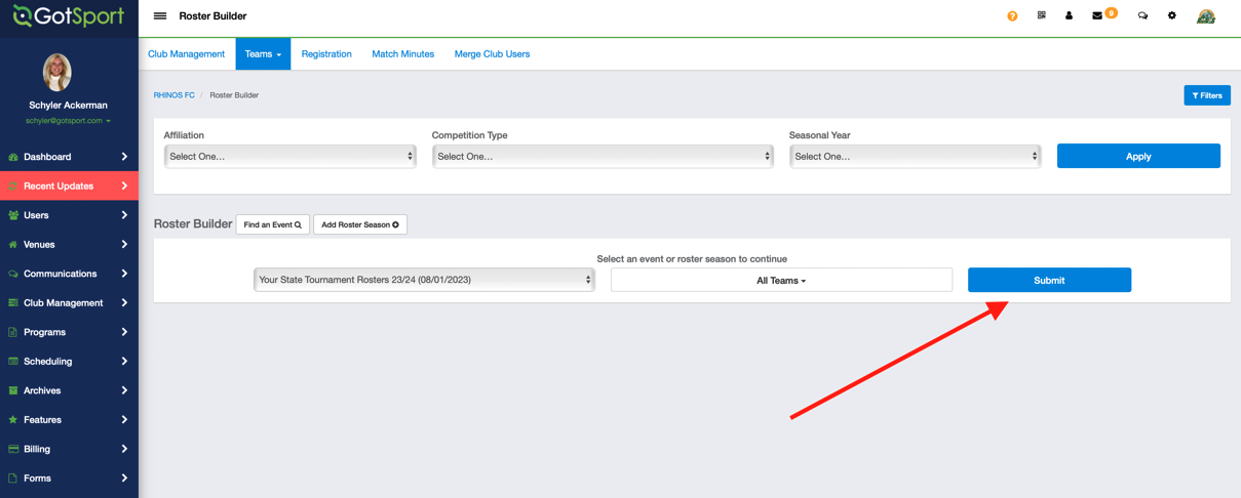
Task: Open Forms in the sidebar
Action: click(69, 478)
